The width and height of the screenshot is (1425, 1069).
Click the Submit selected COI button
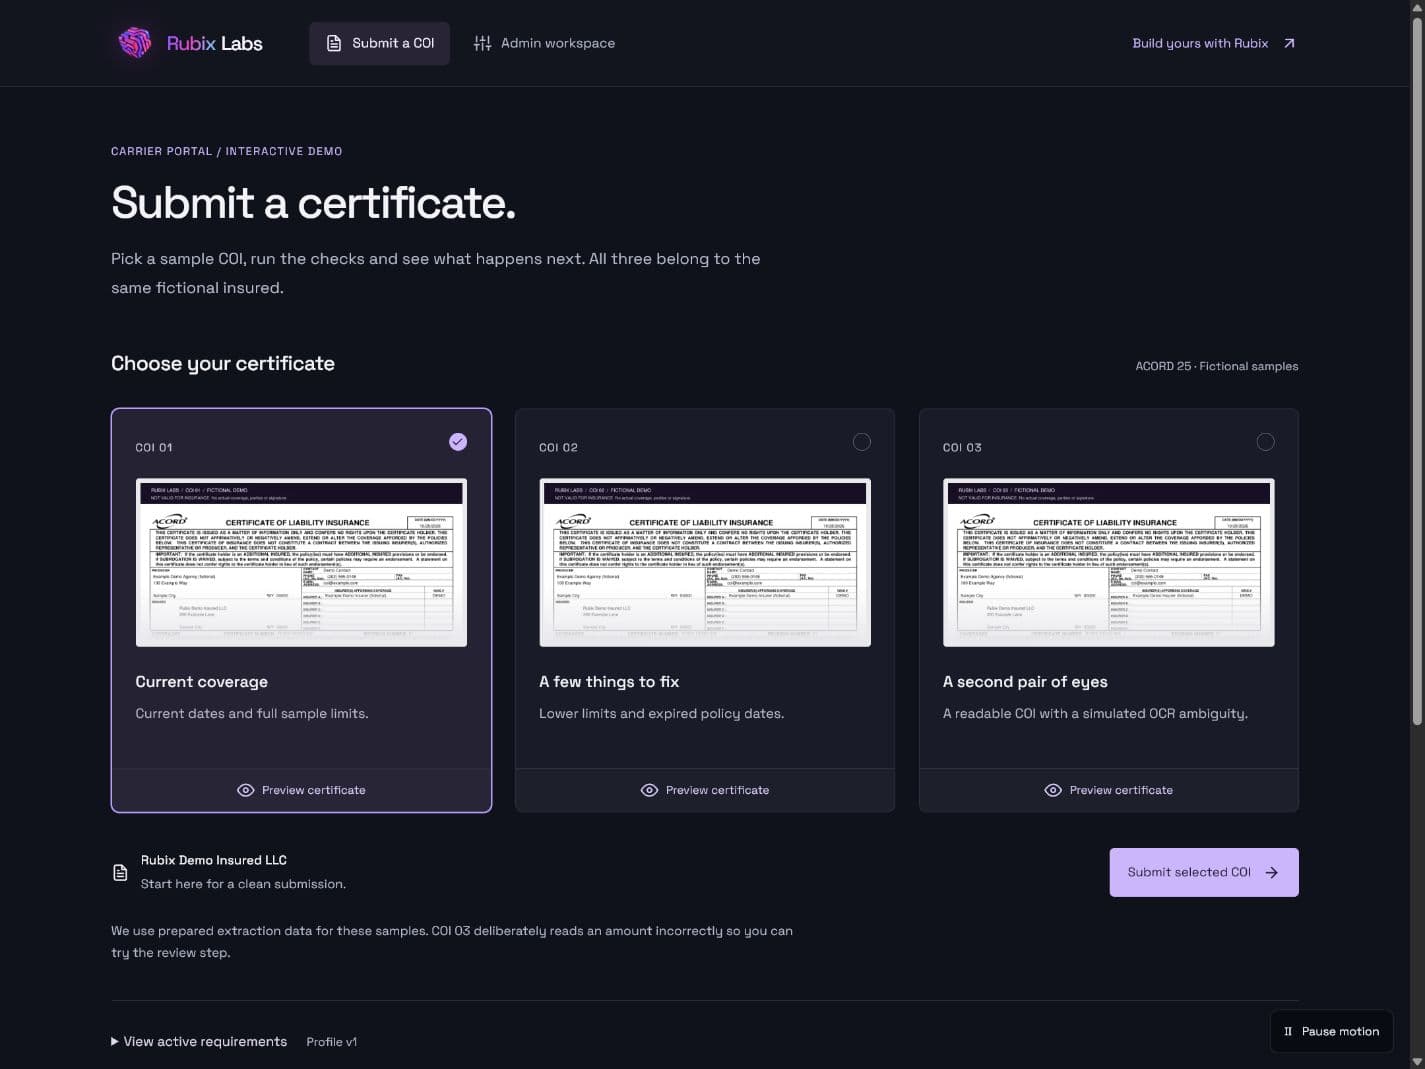click(x=1204, y=872)
